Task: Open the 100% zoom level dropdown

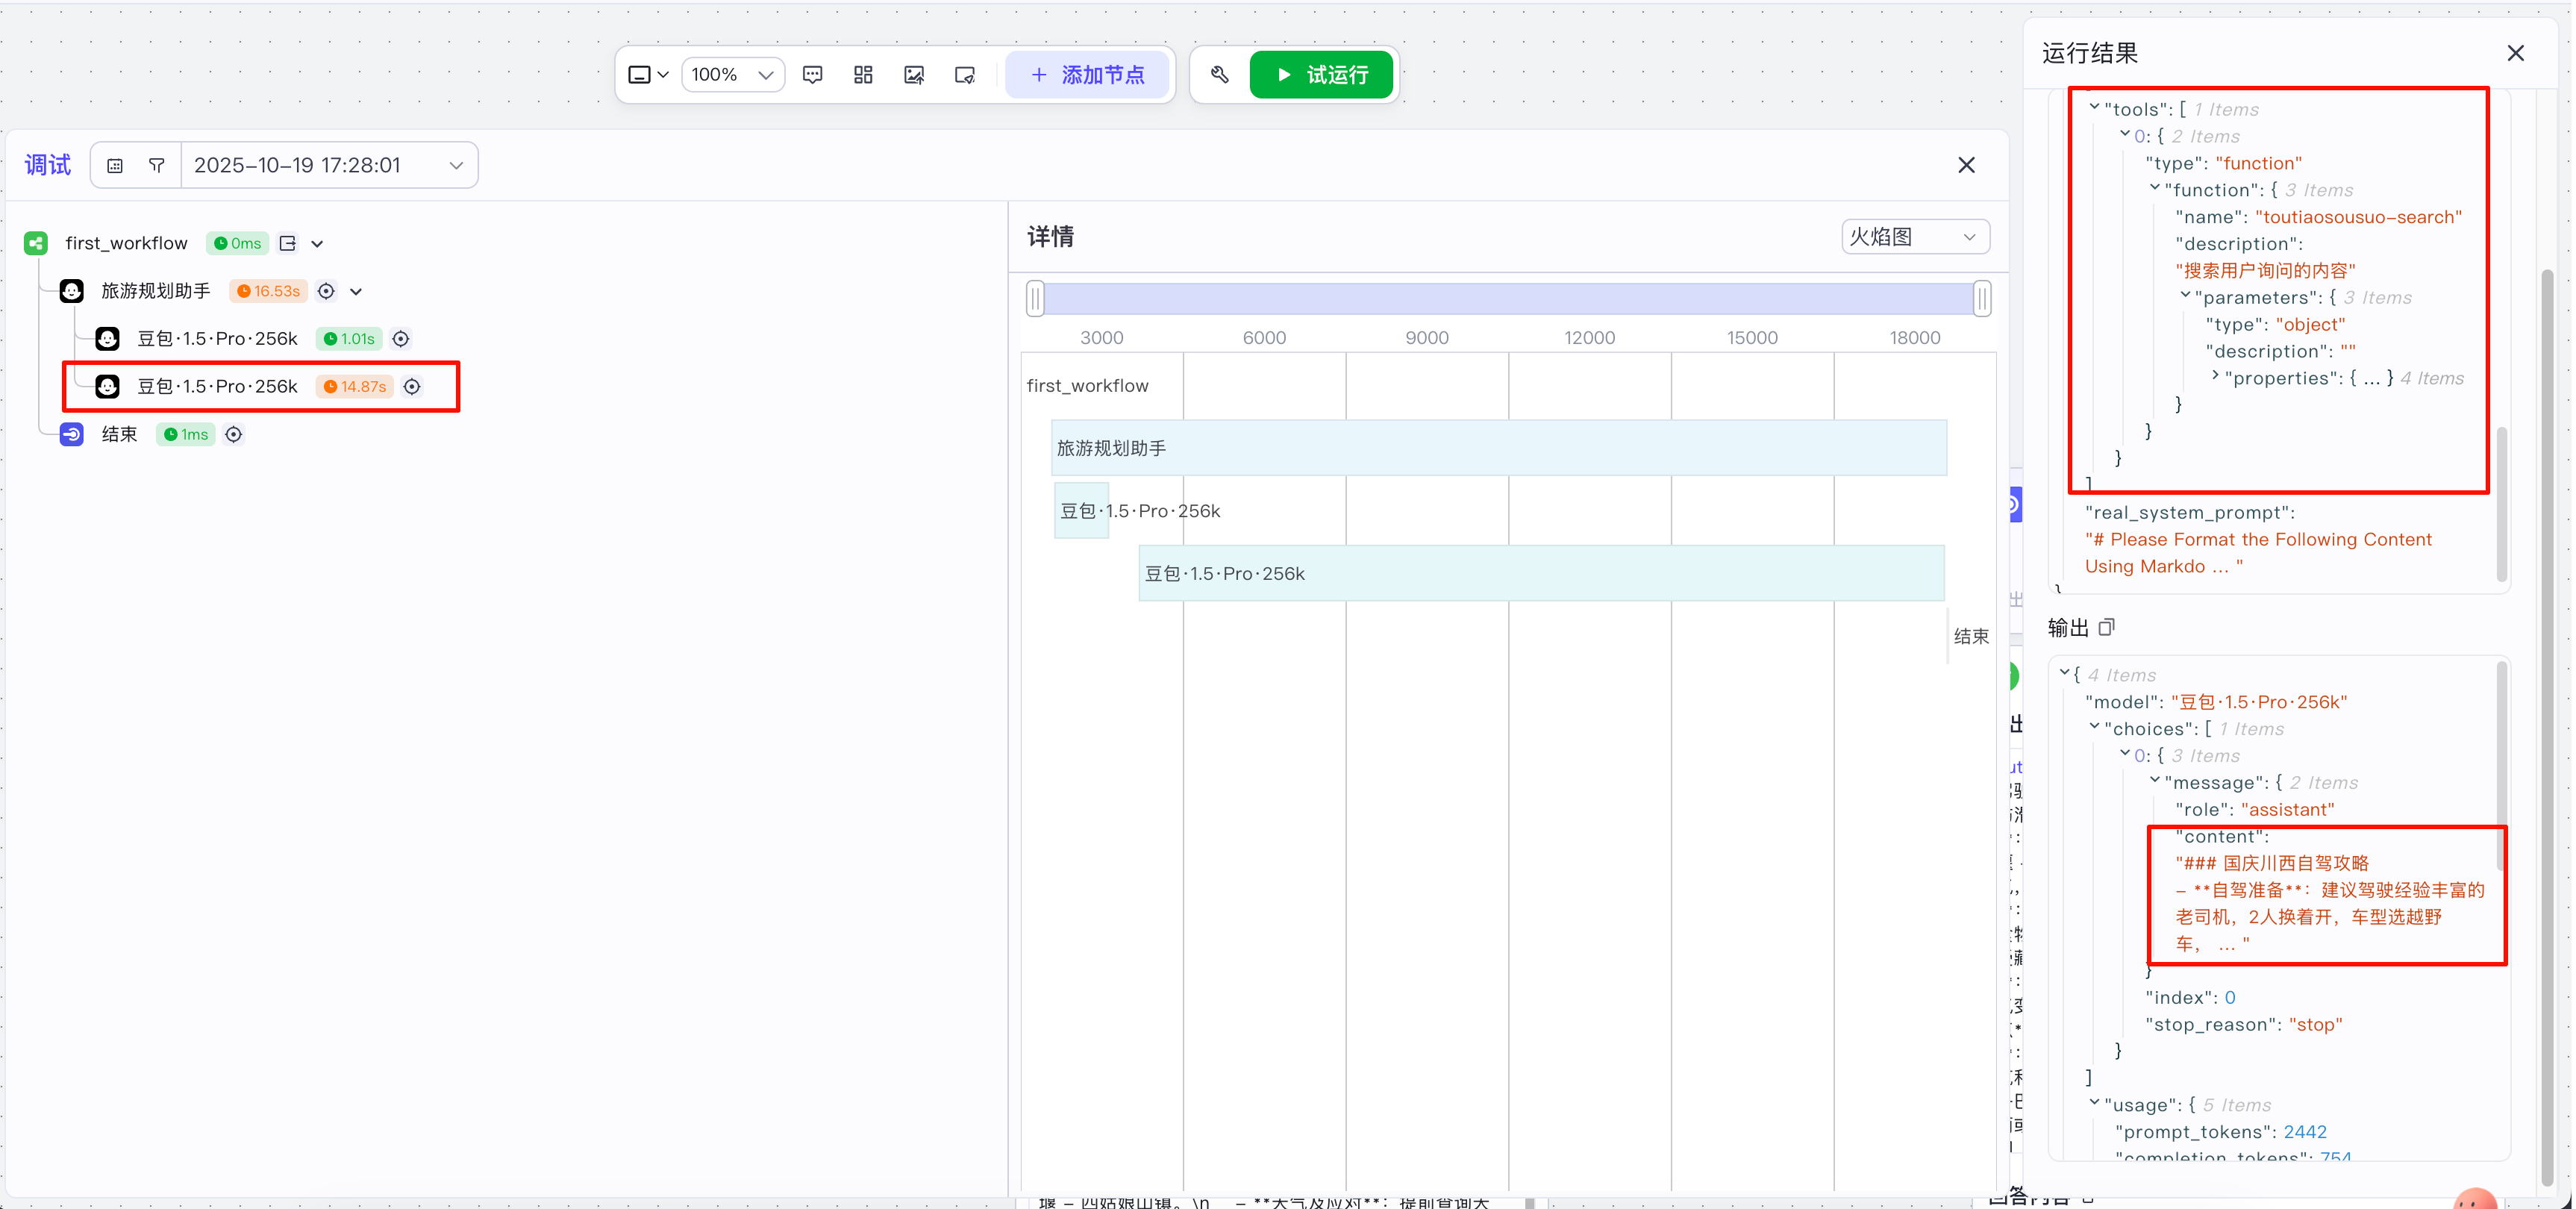Action: [733, 75]
